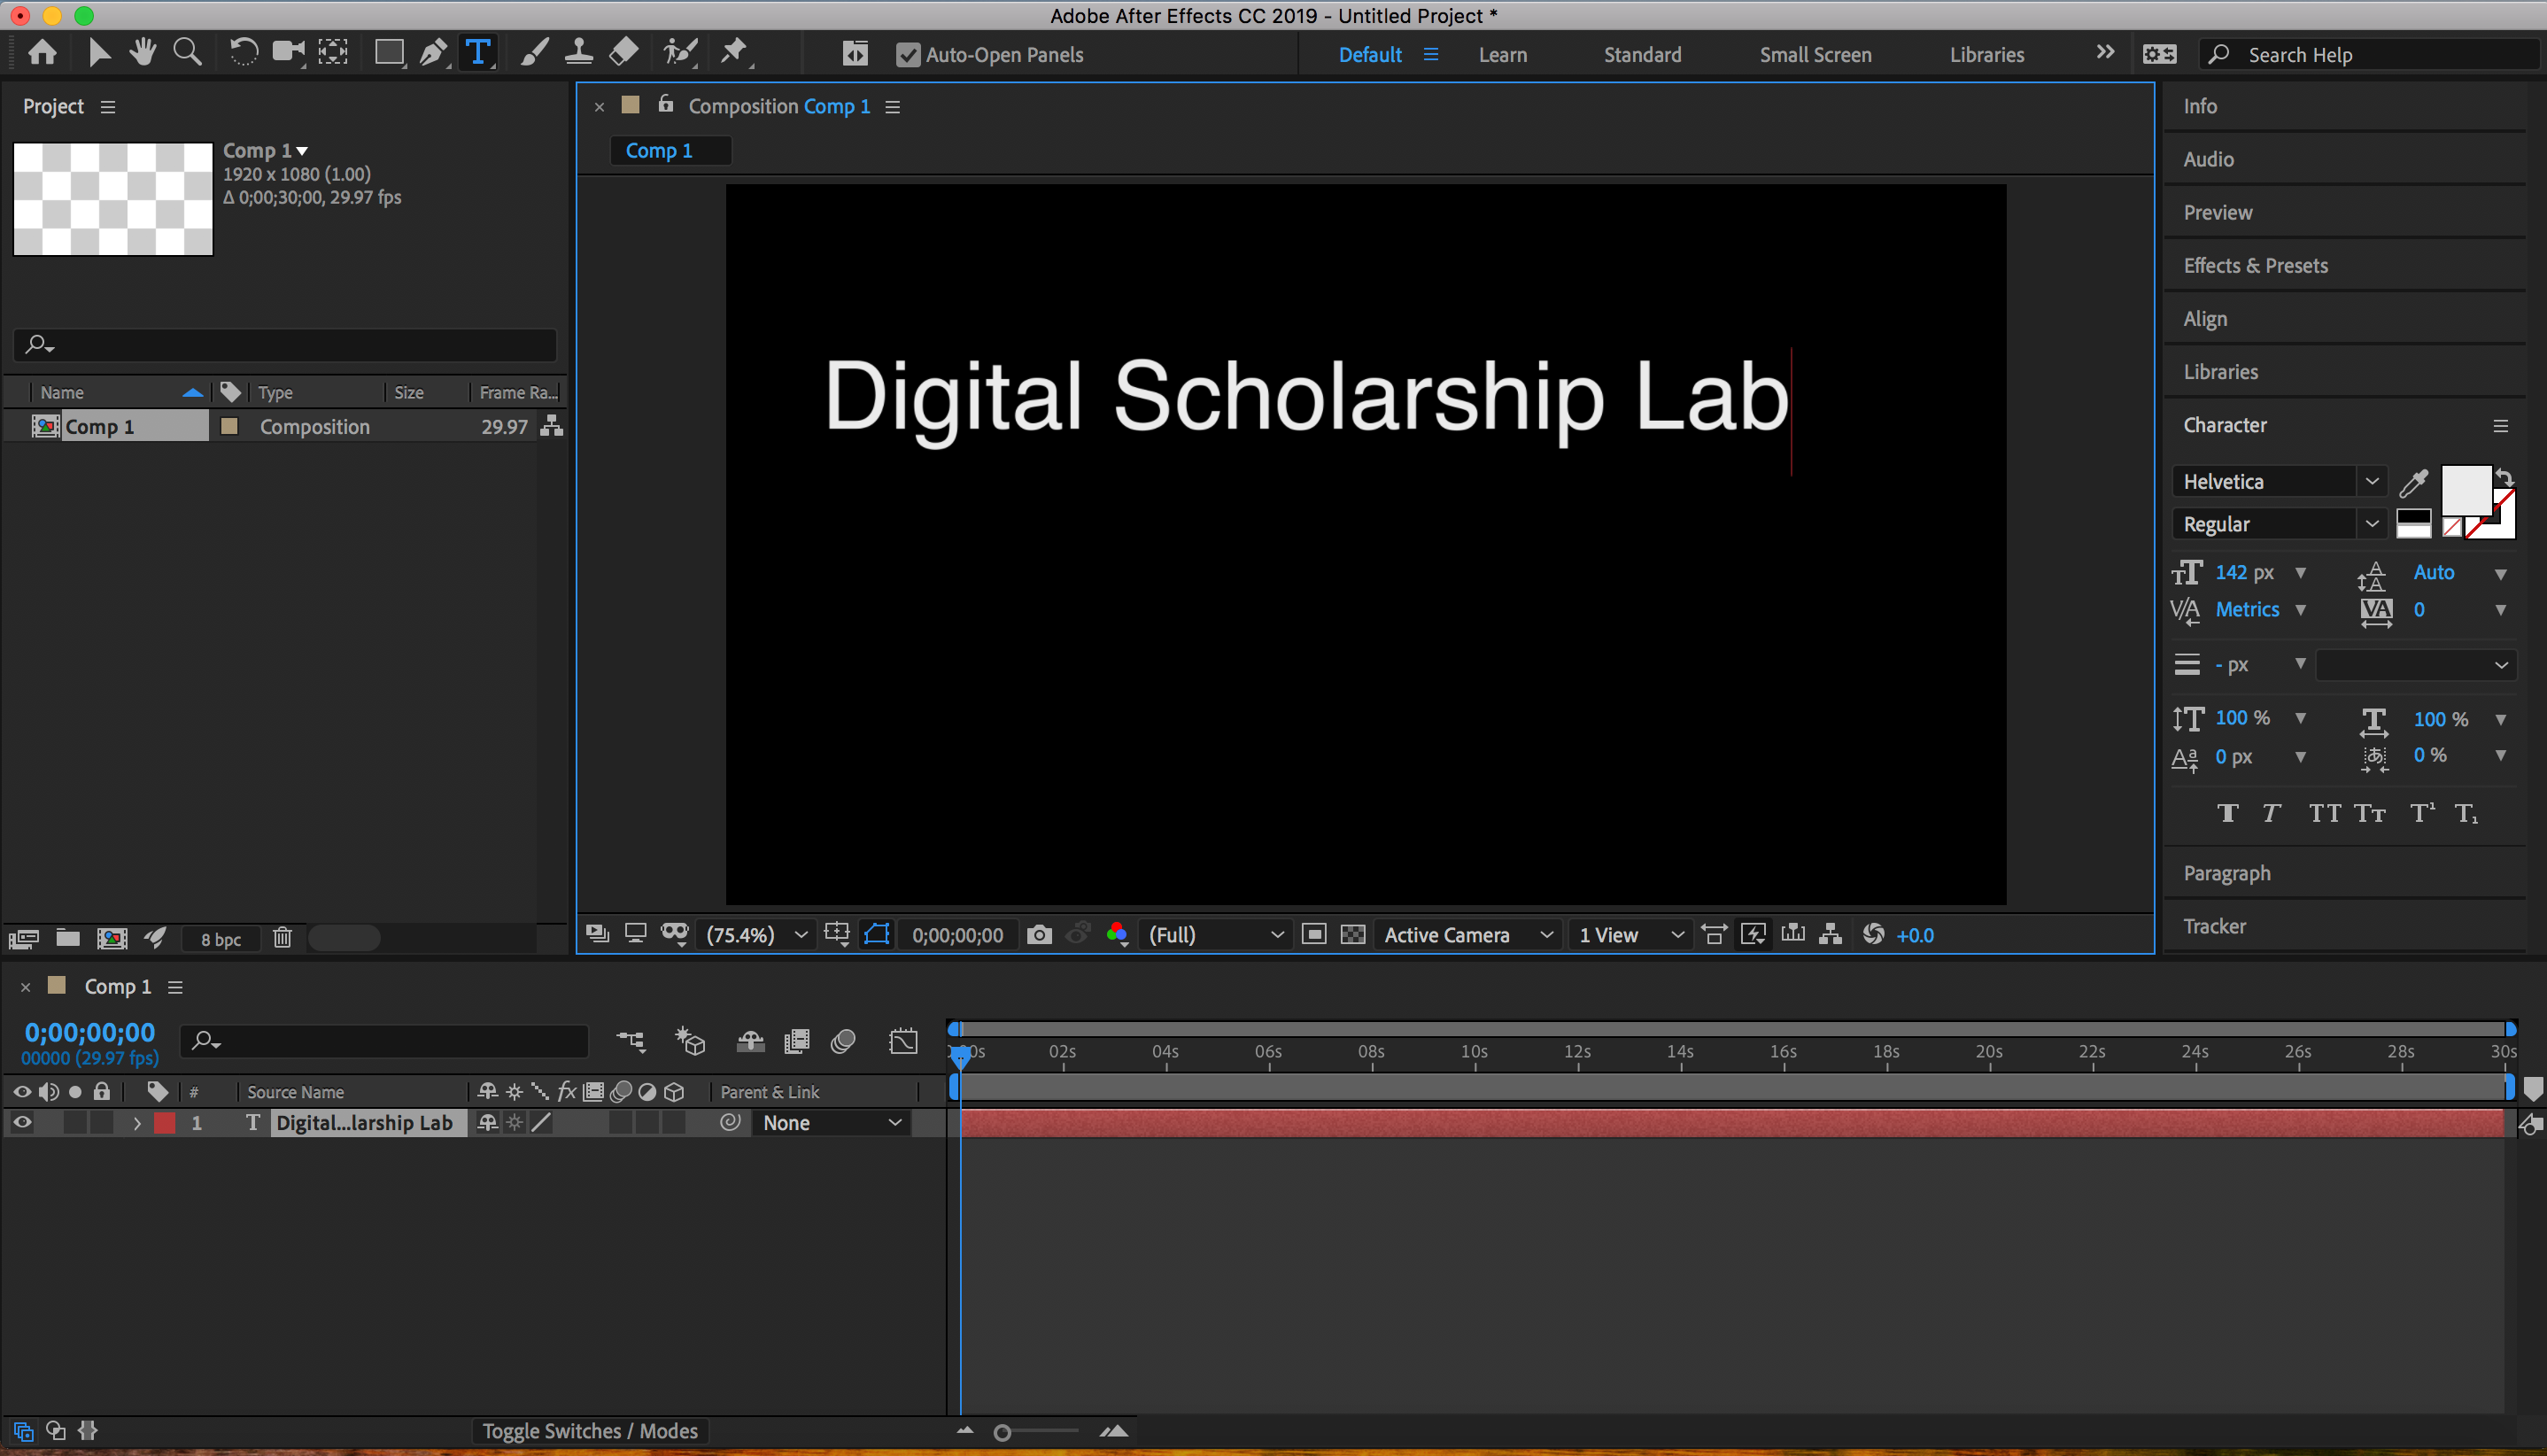Screen dimensions: 2547x1456
Task: Open the magnification (75.4%) dropdown
Action: 756,935
